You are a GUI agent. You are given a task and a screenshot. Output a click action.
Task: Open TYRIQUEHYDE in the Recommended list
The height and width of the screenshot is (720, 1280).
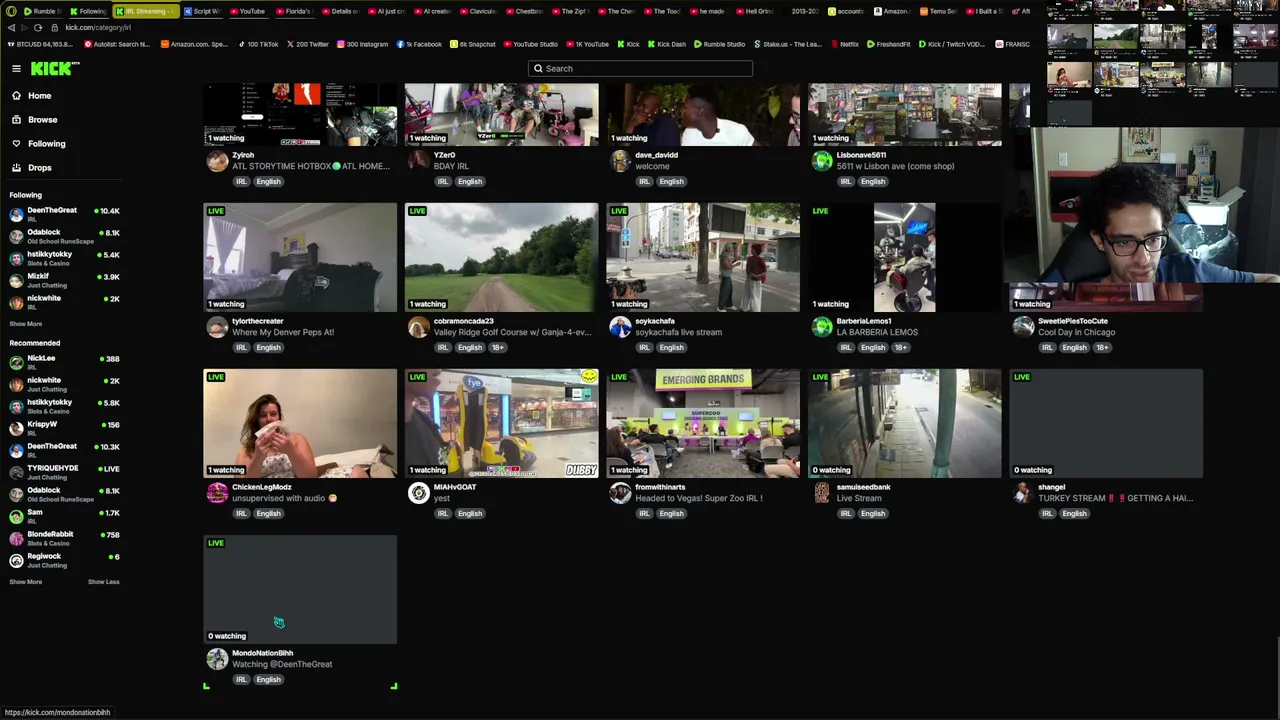pos(64,472)
